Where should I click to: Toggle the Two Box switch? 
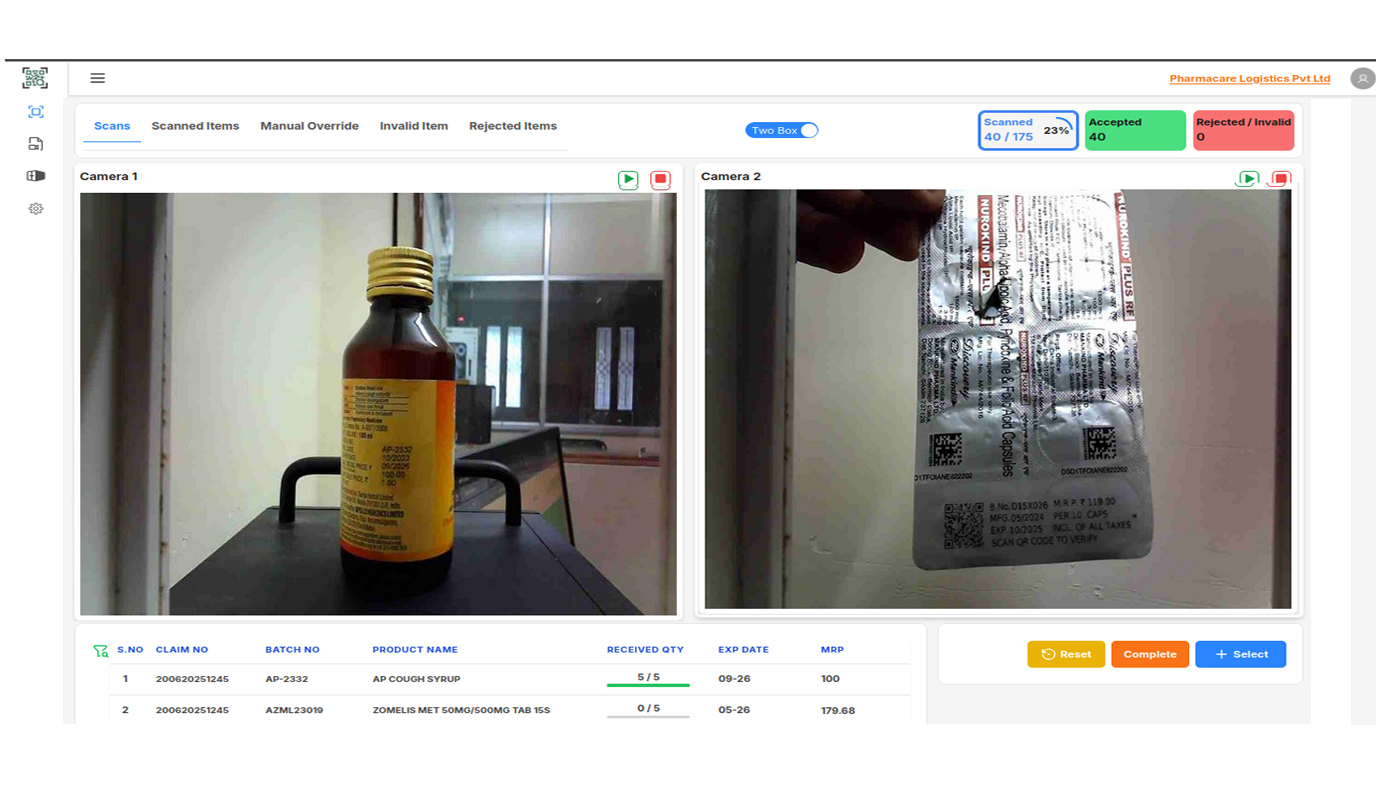coord(782,130)
